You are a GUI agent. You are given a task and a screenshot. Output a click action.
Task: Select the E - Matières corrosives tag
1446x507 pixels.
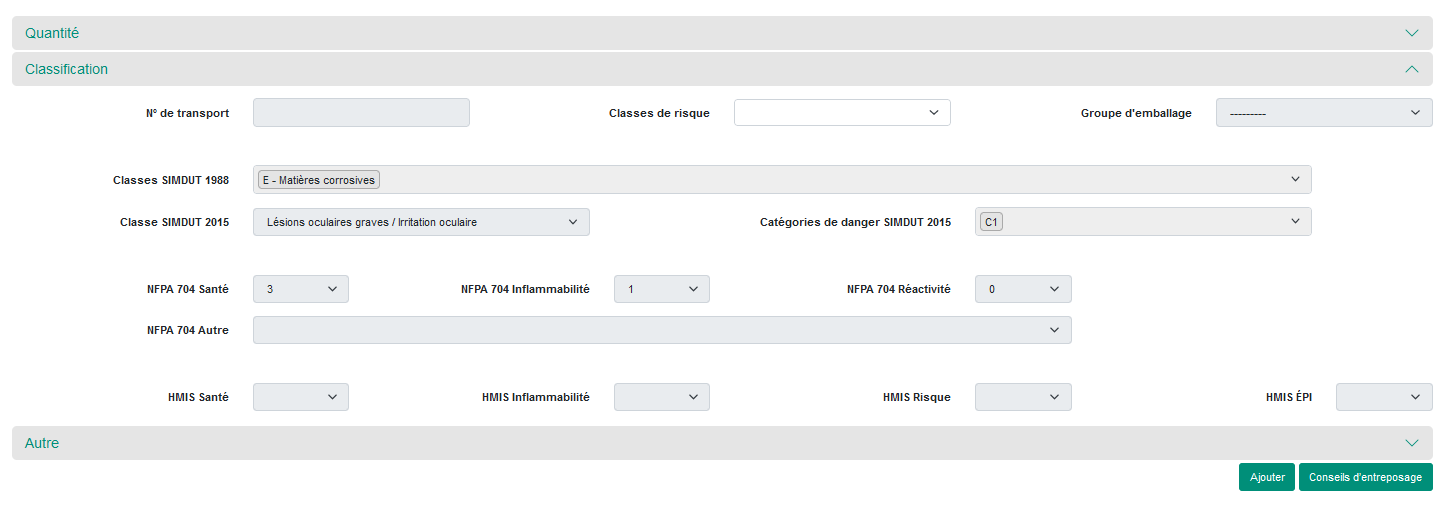coord(319,180)
